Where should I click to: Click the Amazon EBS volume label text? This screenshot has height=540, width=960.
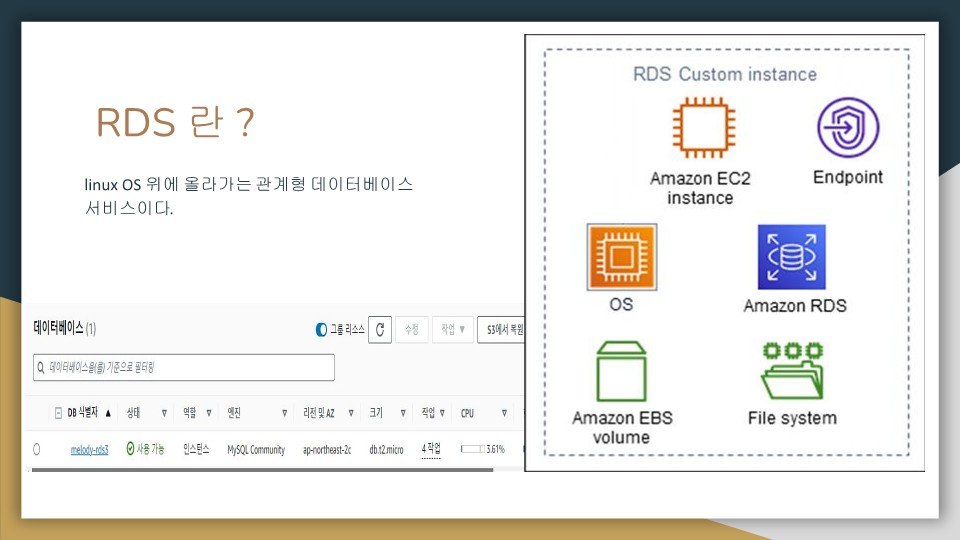point(622,427)
